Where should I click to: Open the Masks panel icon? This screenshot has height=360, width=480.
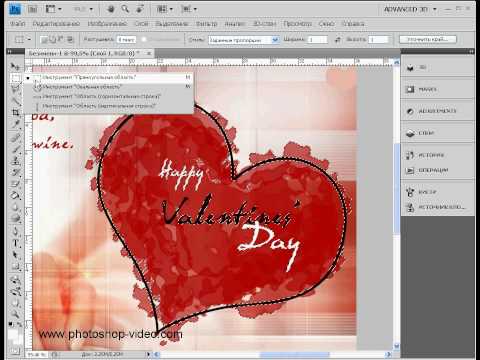coord(410,89)
